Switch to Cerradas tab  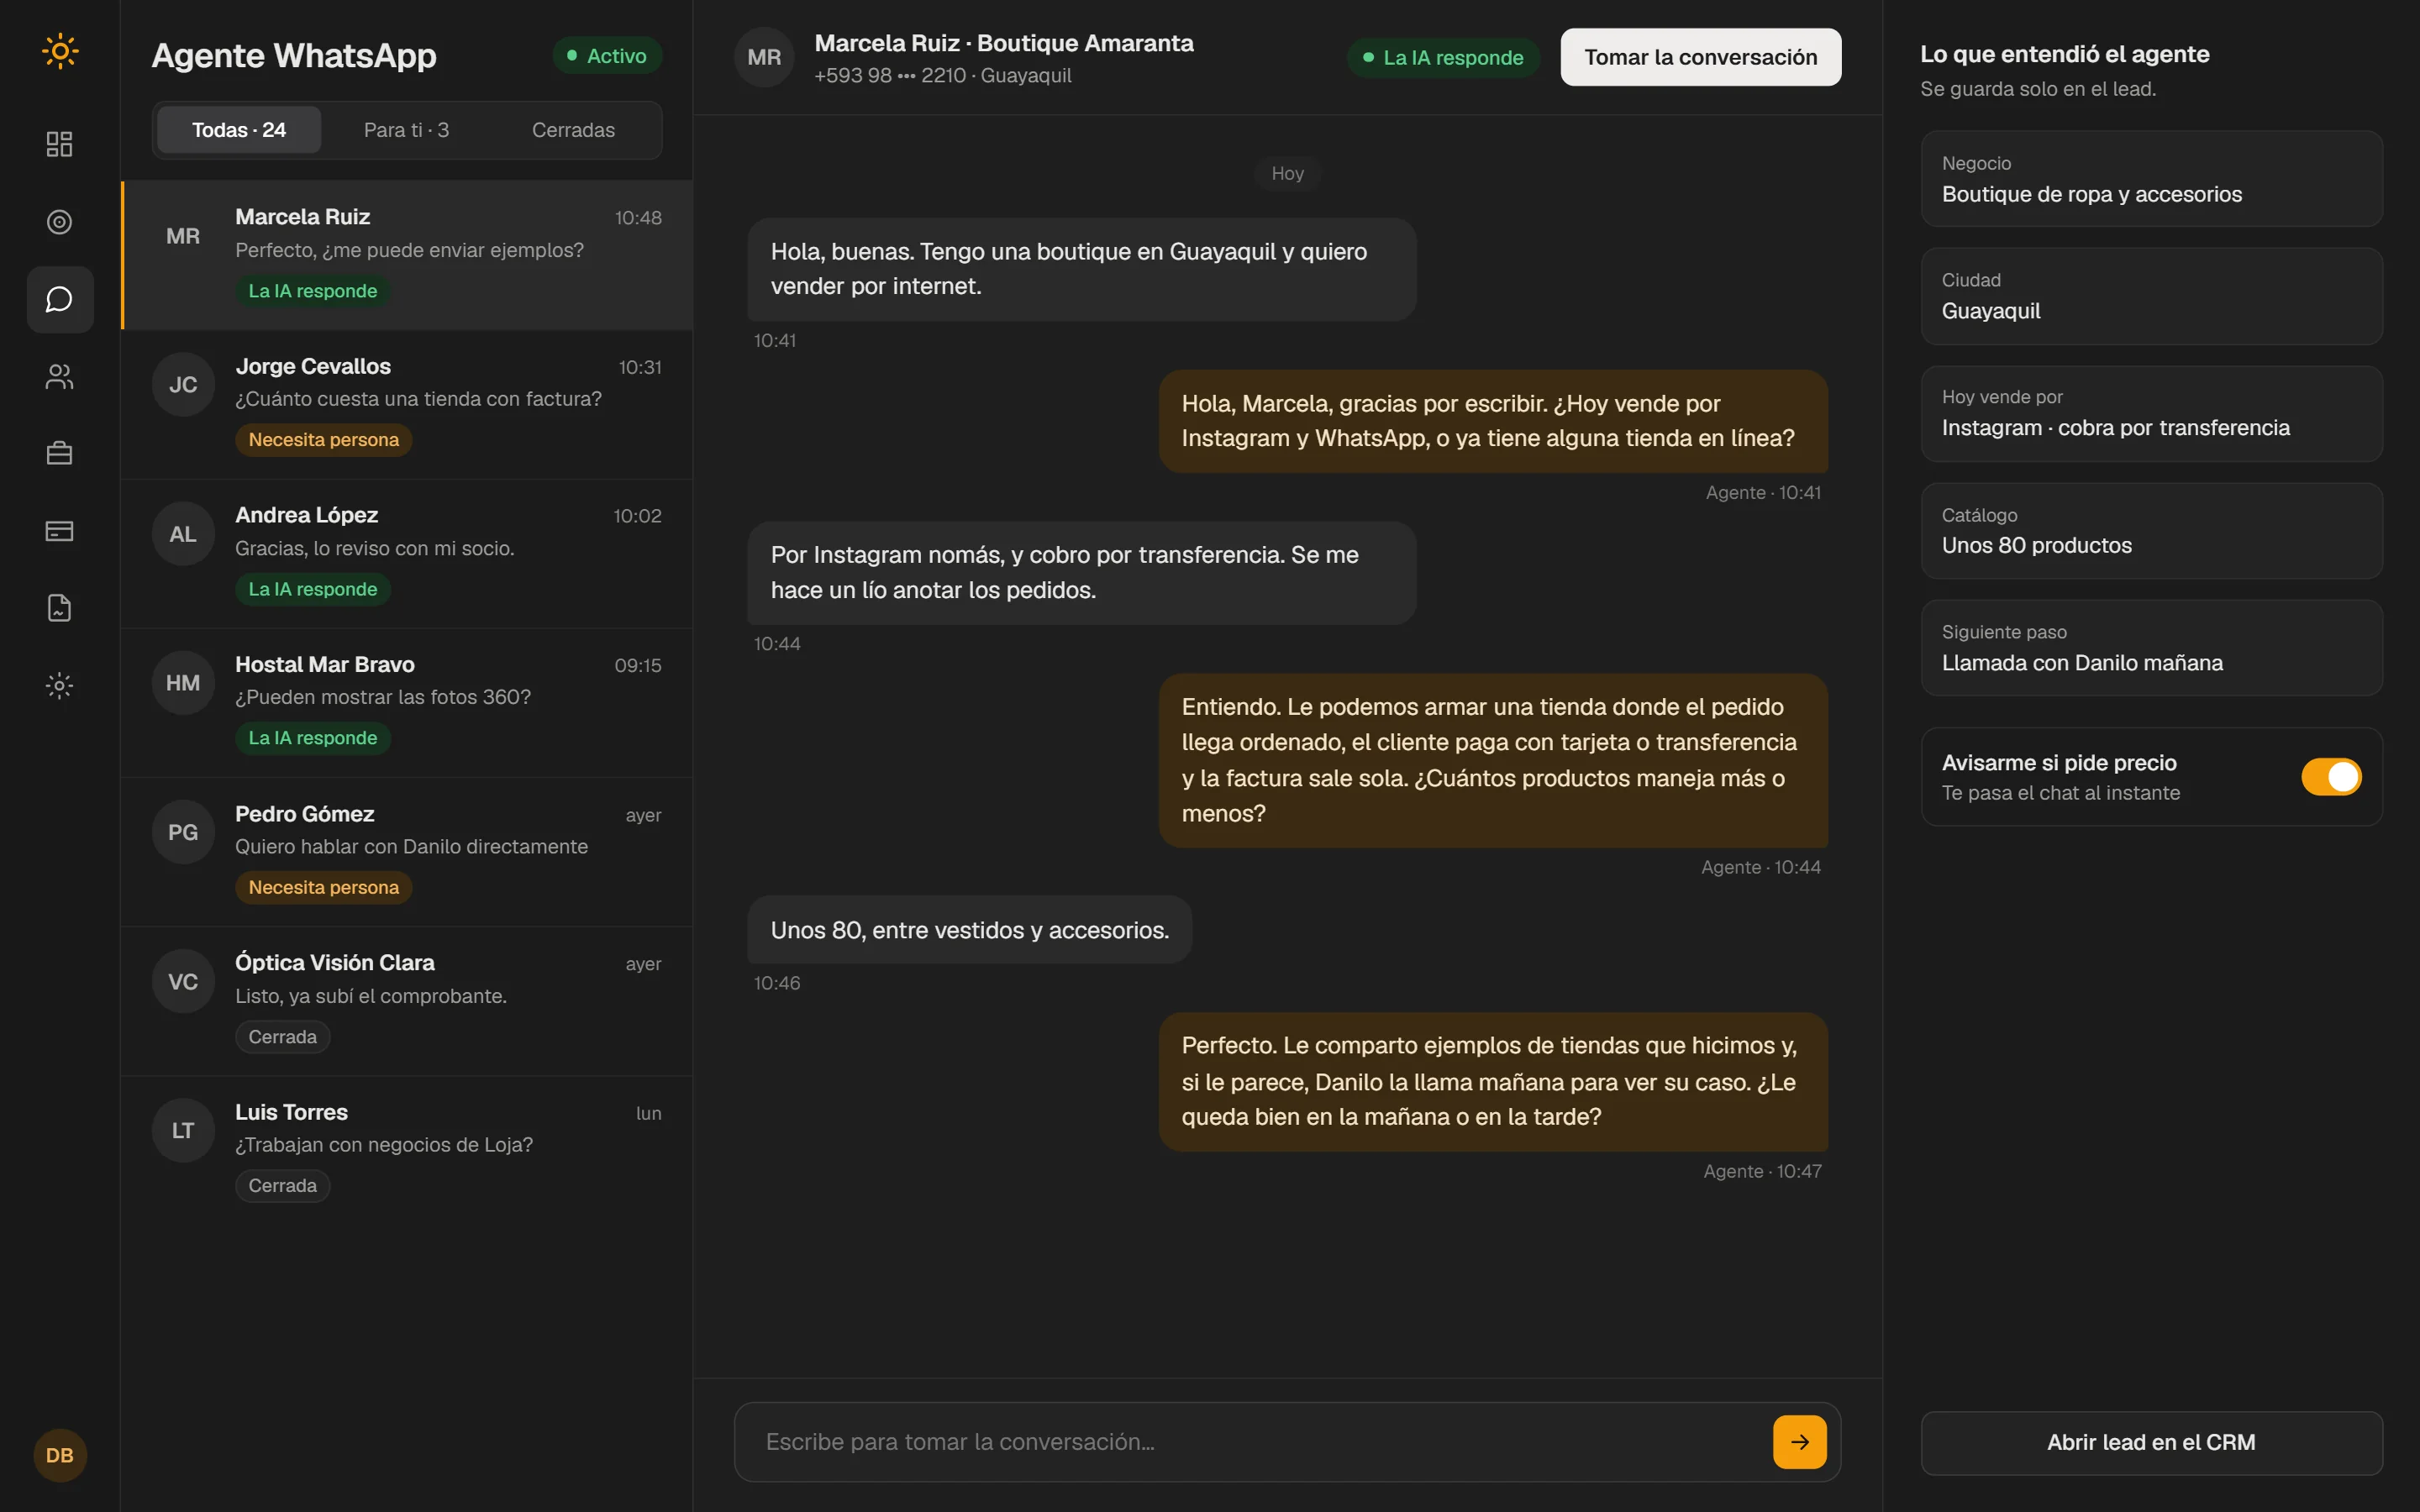573,130
